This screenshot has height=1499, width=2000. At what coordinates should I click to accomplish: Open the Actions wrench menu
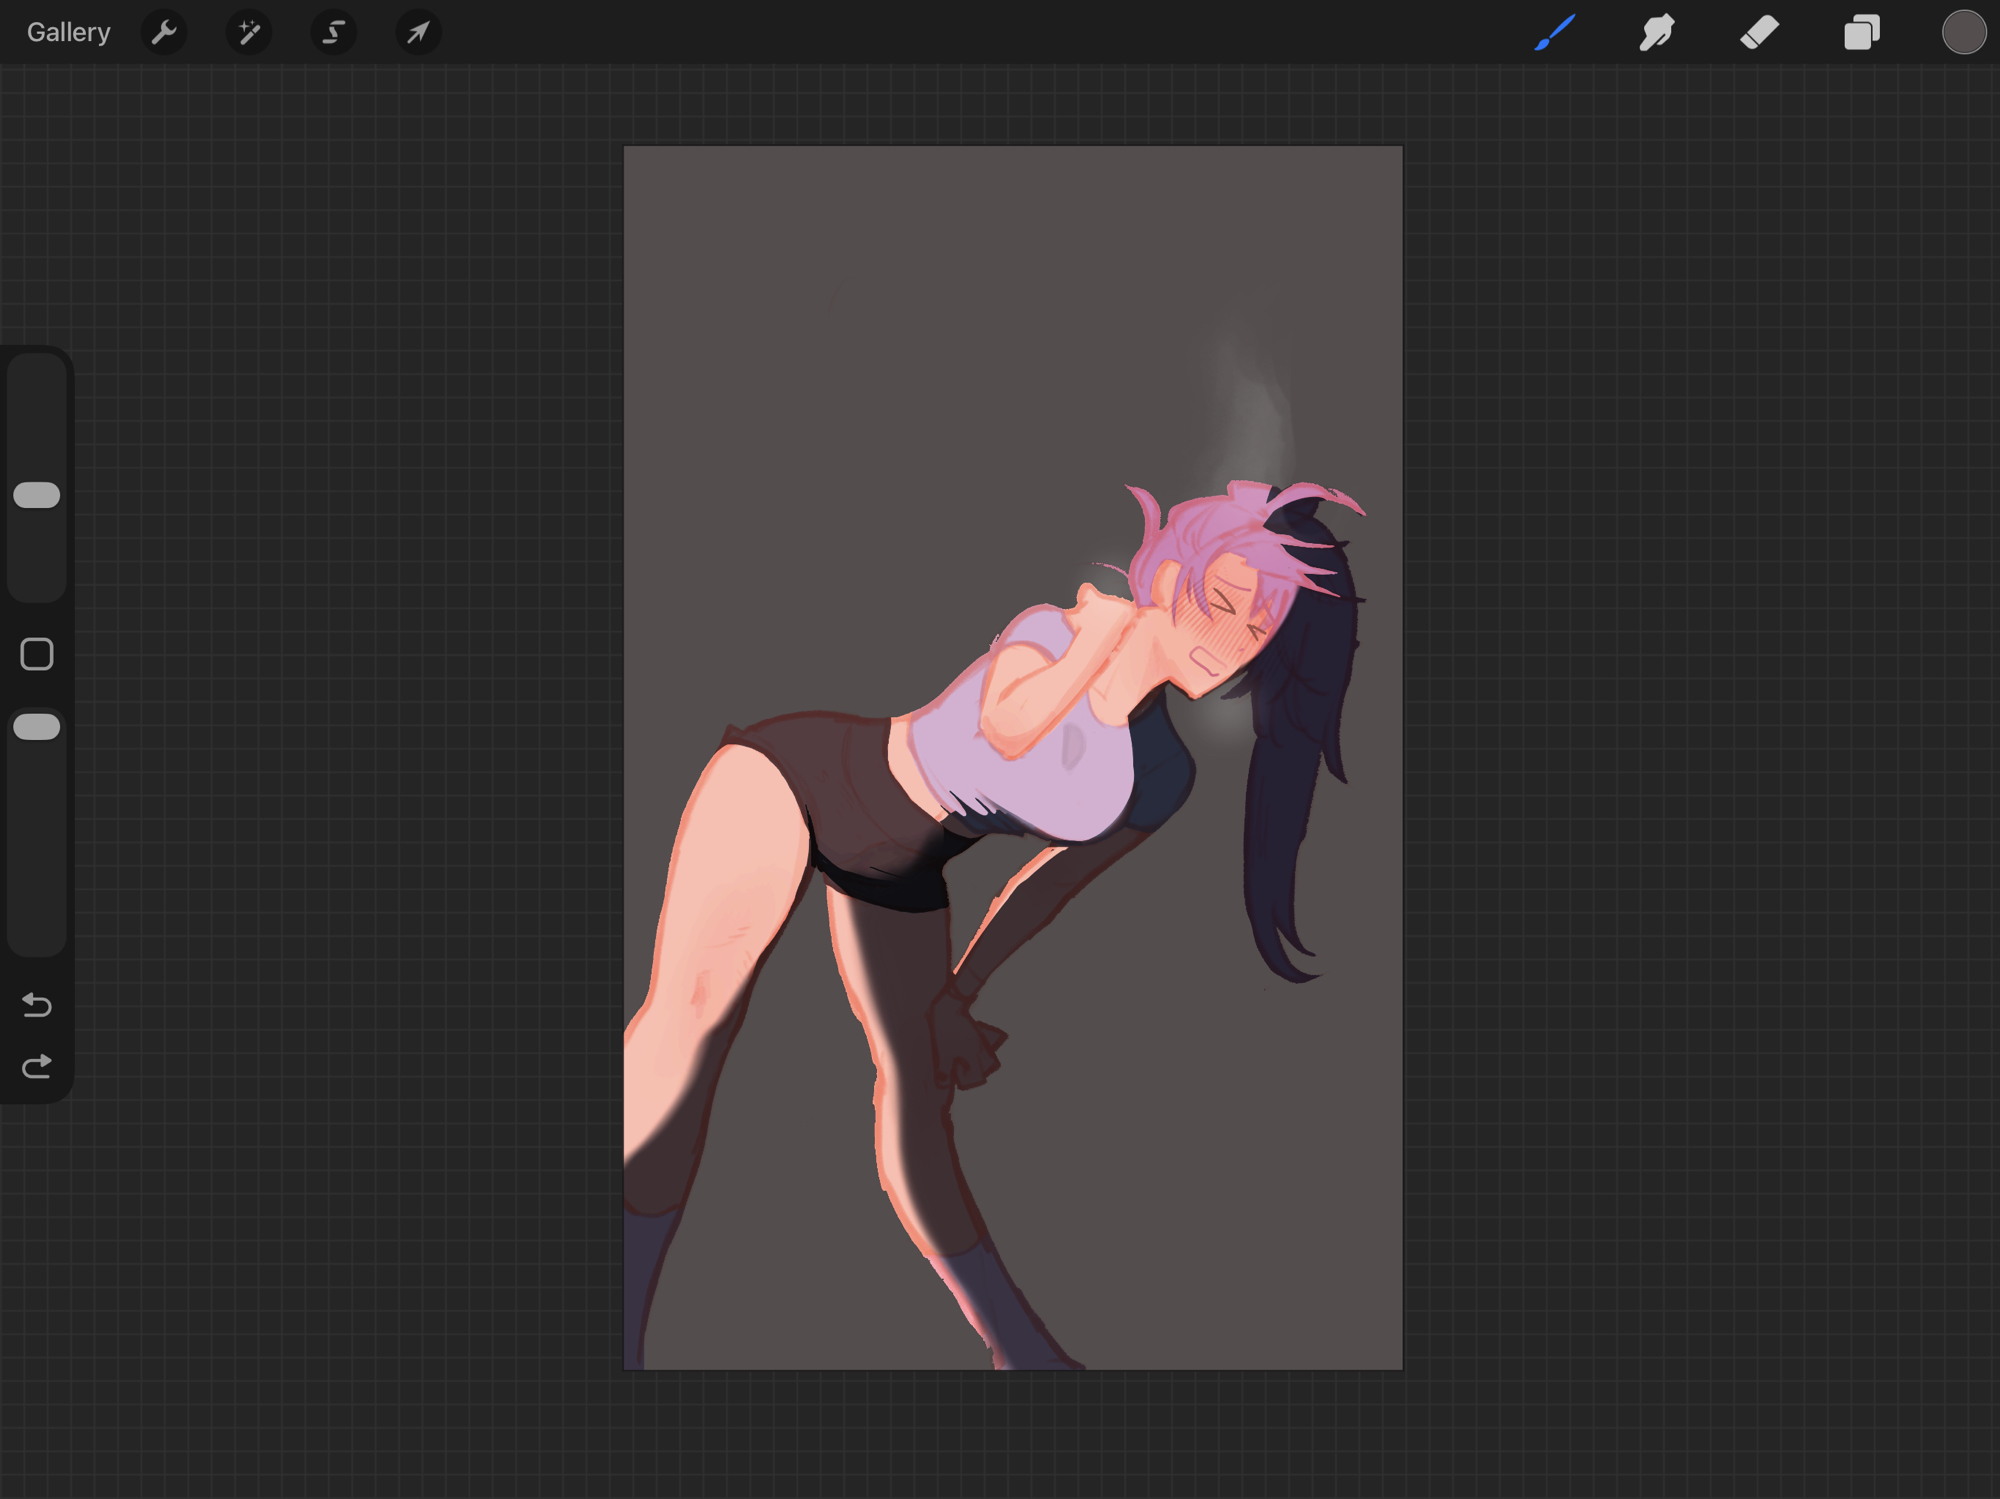click(164, 33)
